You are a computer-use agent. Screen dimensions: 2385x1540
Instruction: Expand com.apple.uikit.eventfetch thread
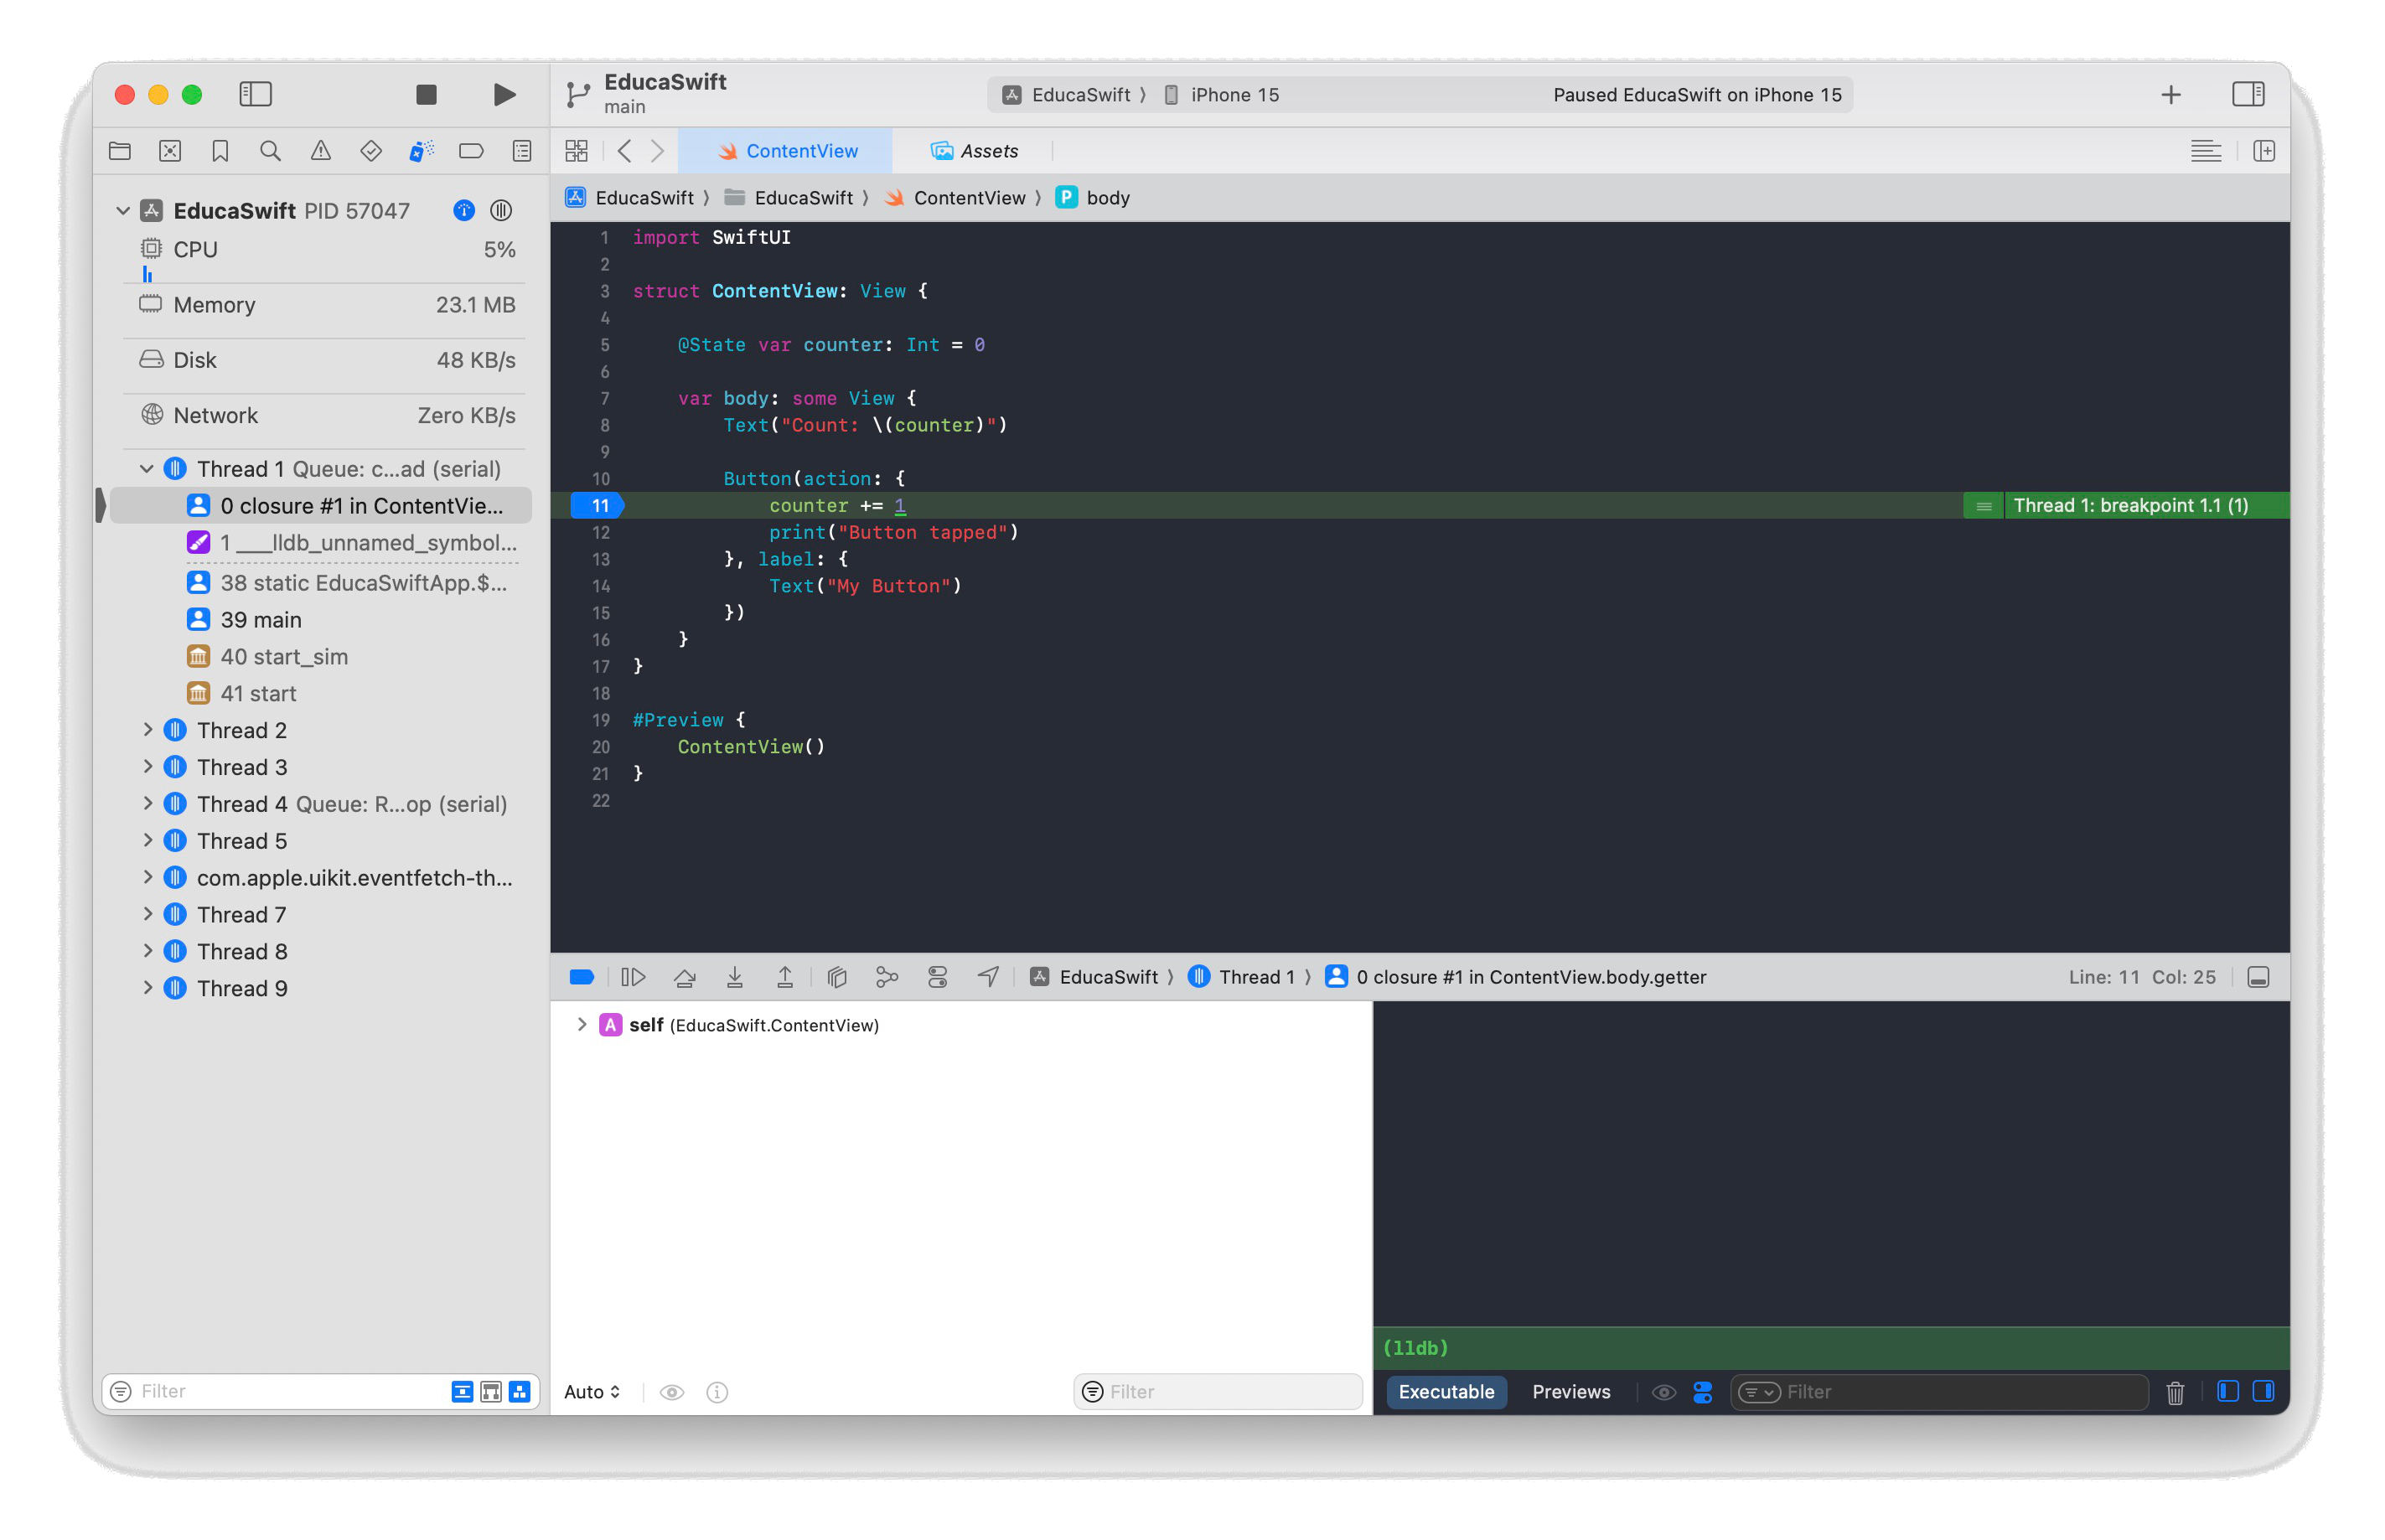click(x=147, y=878)
